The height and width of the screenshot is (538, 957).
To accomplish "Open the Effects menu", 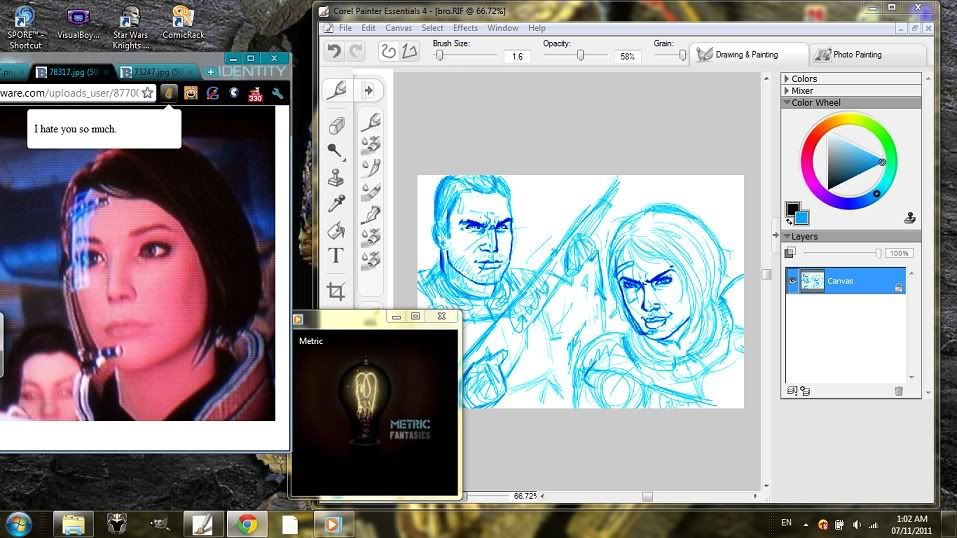I will click(465, 28).
